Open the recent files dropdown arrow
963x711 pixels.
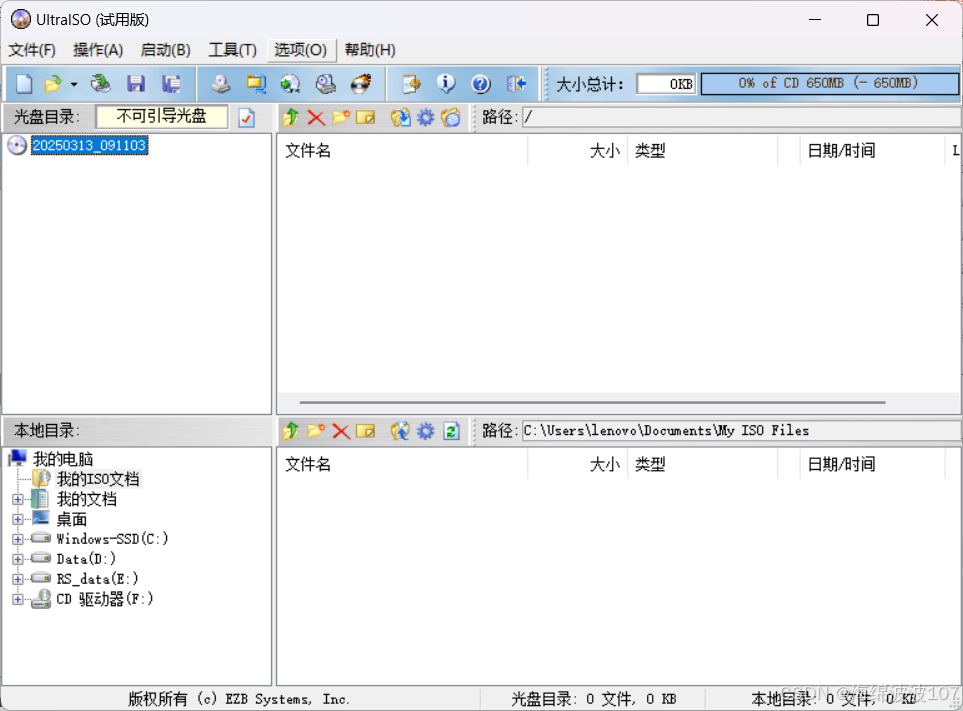coord(74,84)
